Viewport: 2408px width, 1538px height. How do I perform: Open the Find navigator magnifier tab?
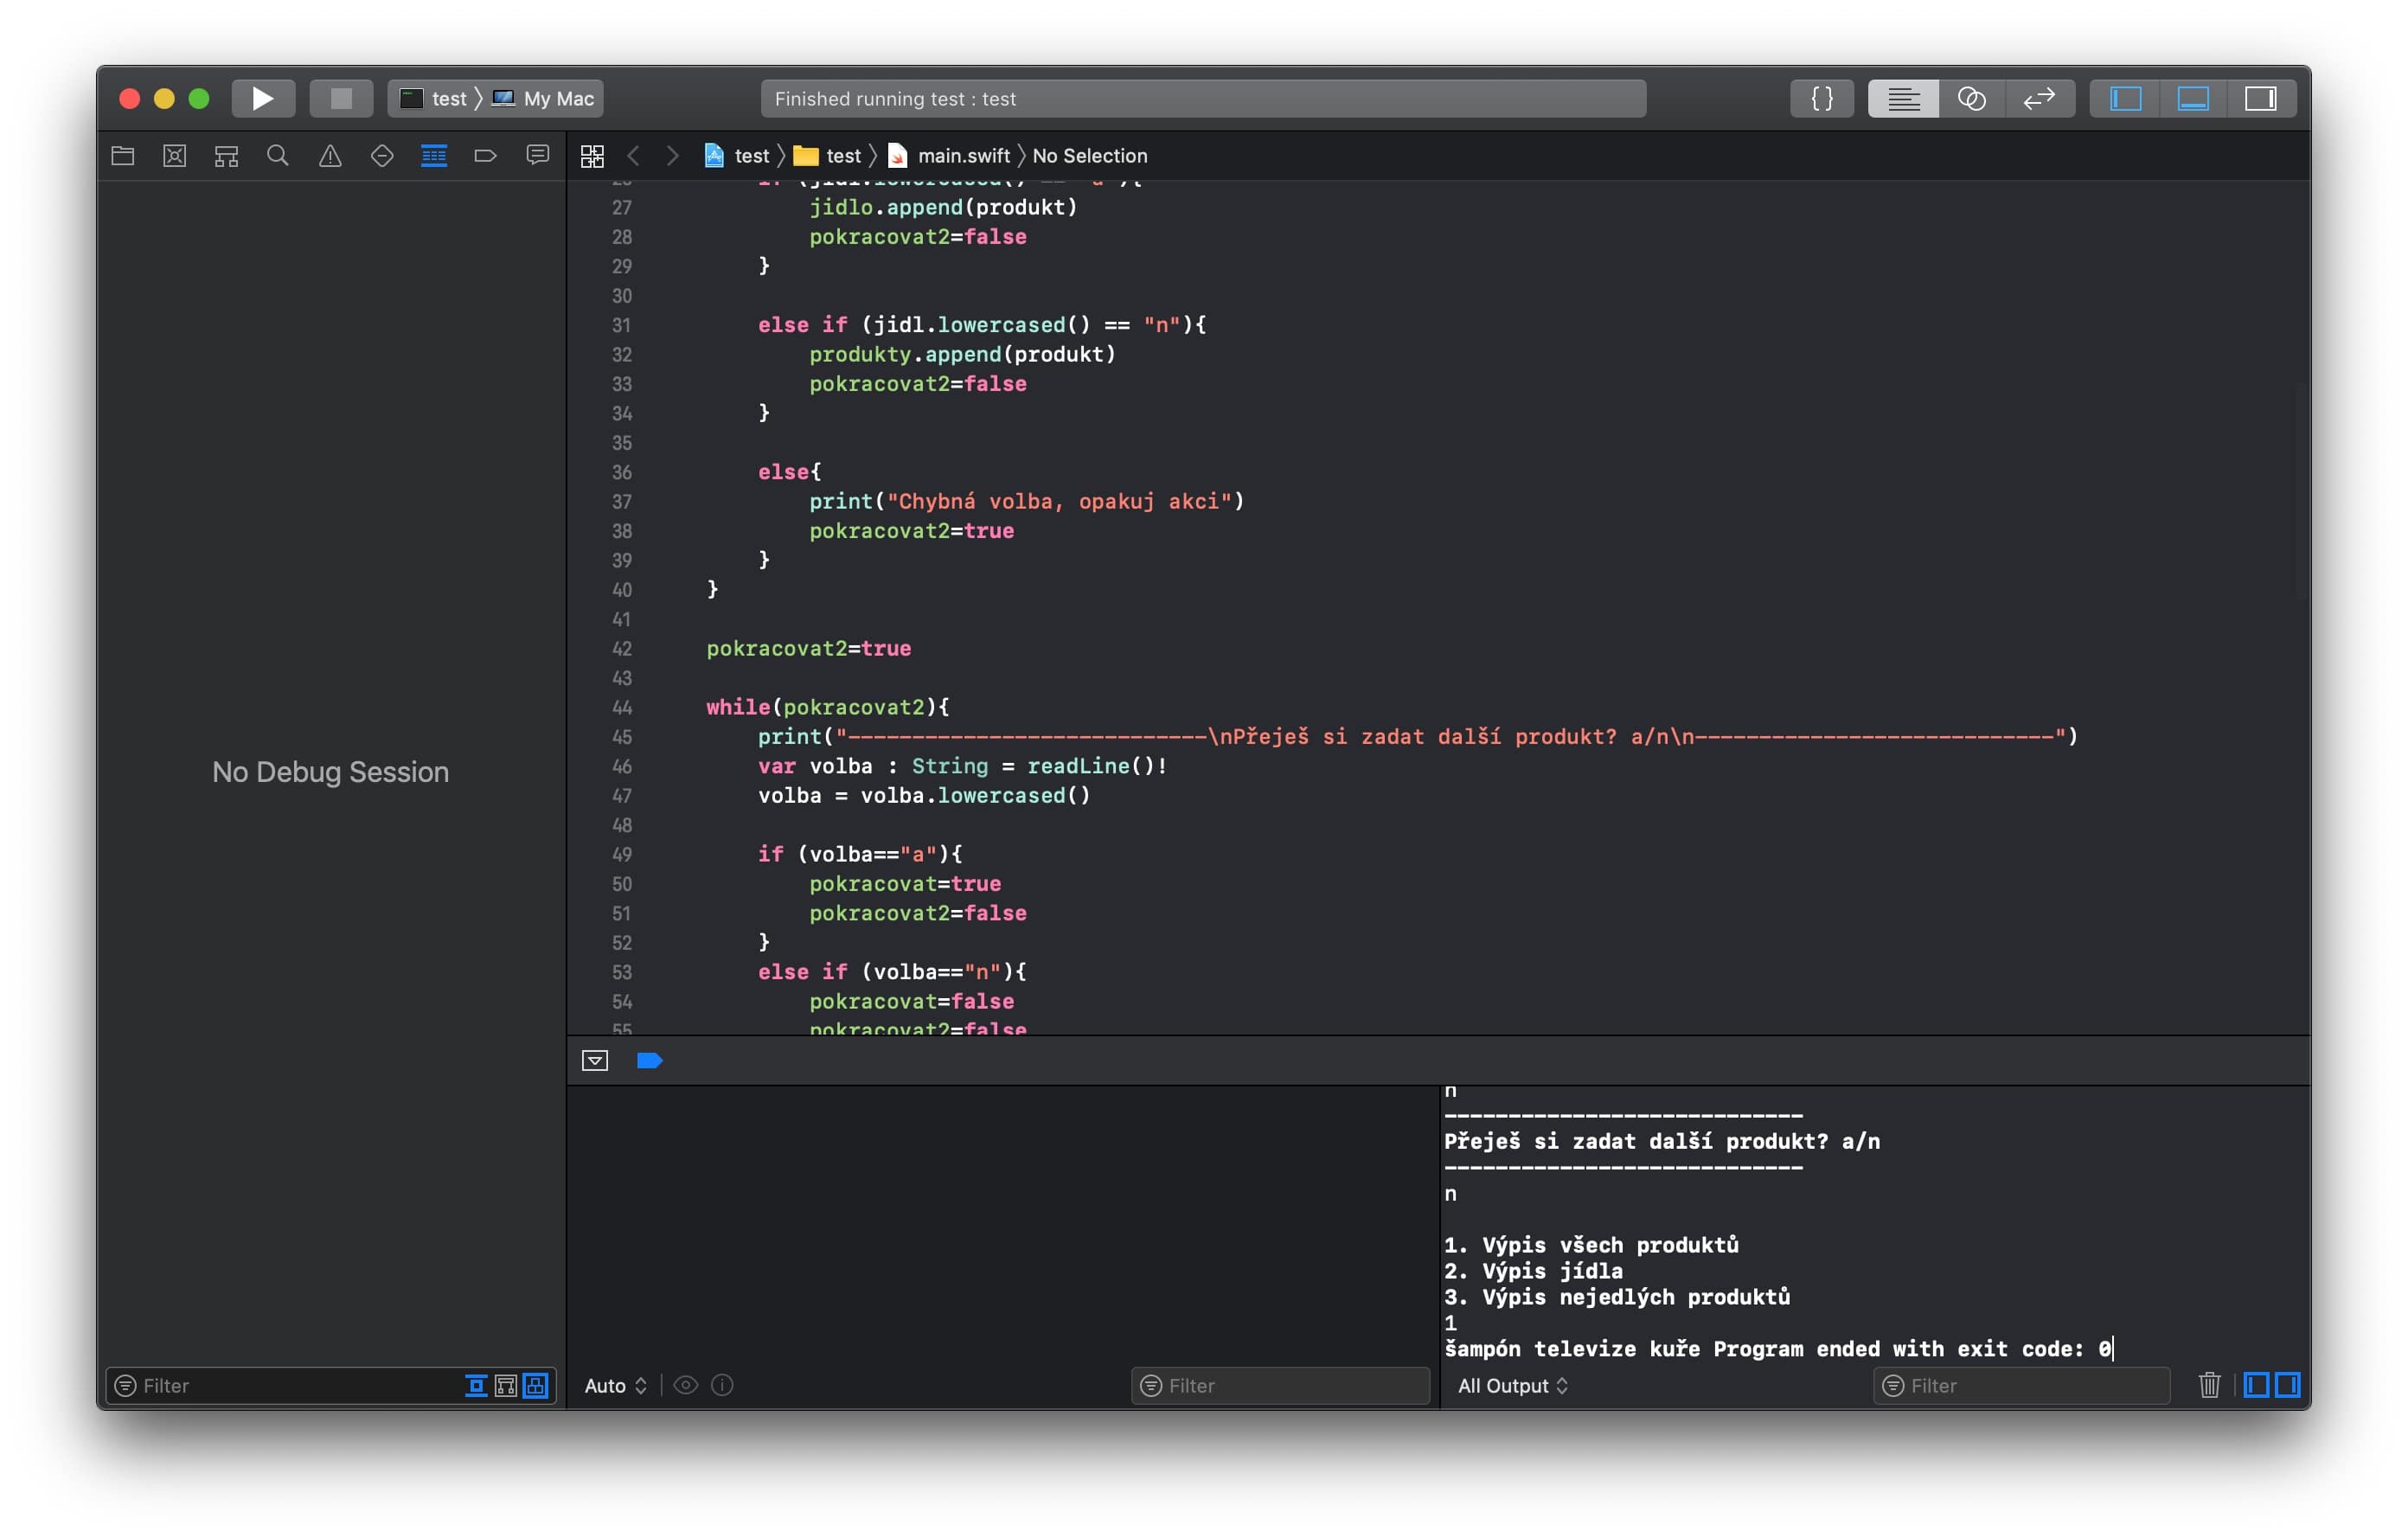tap(278, 155)
